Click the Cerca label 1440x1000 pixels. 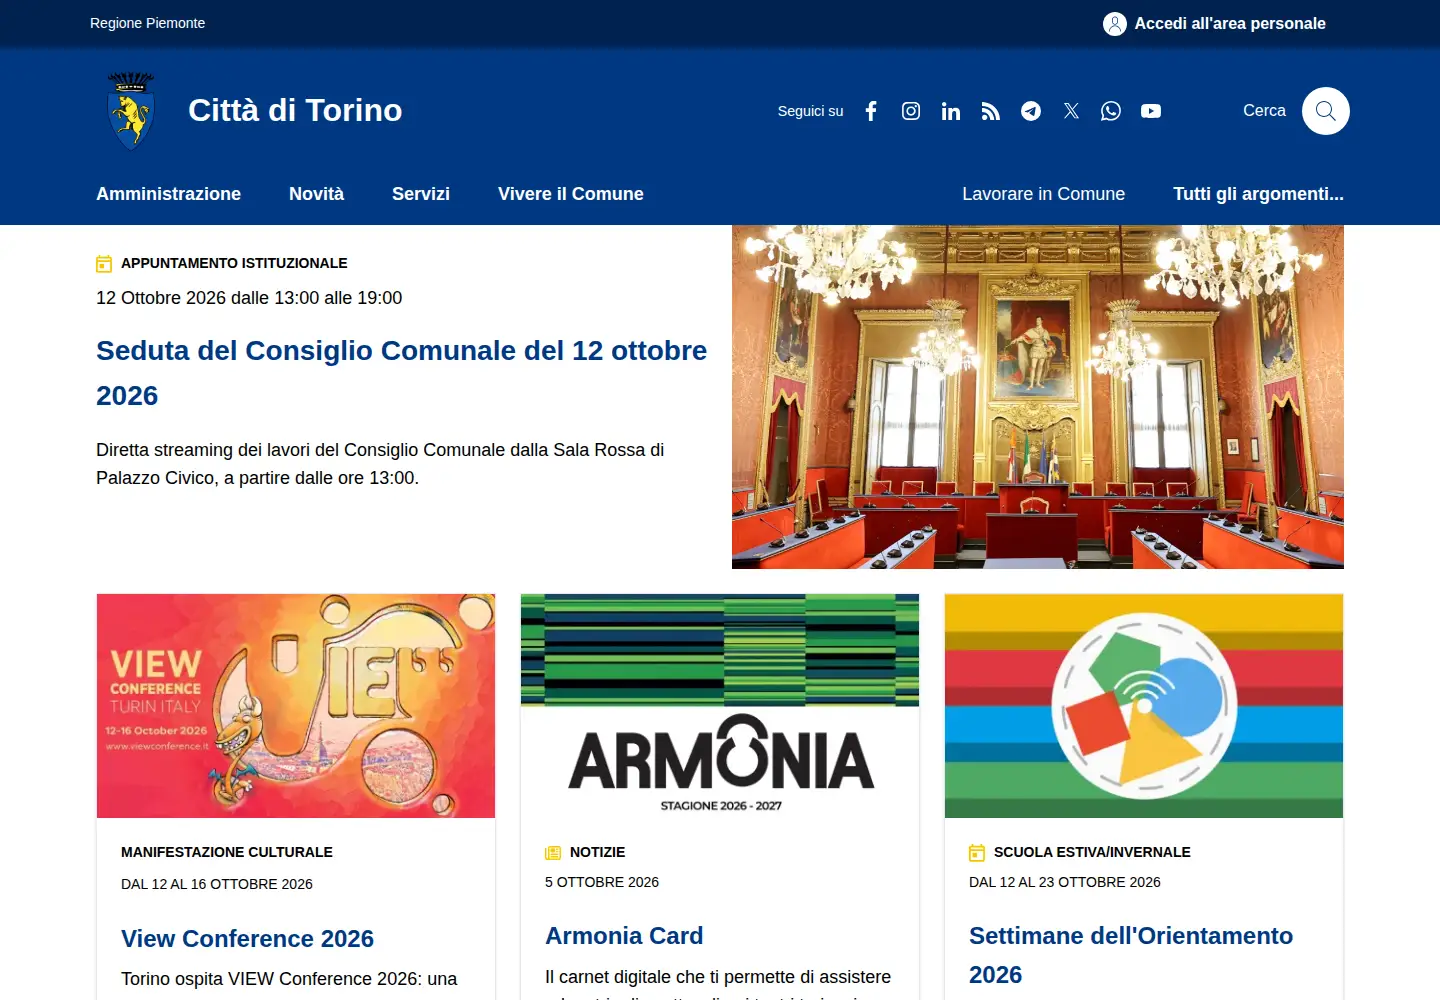1264,111
